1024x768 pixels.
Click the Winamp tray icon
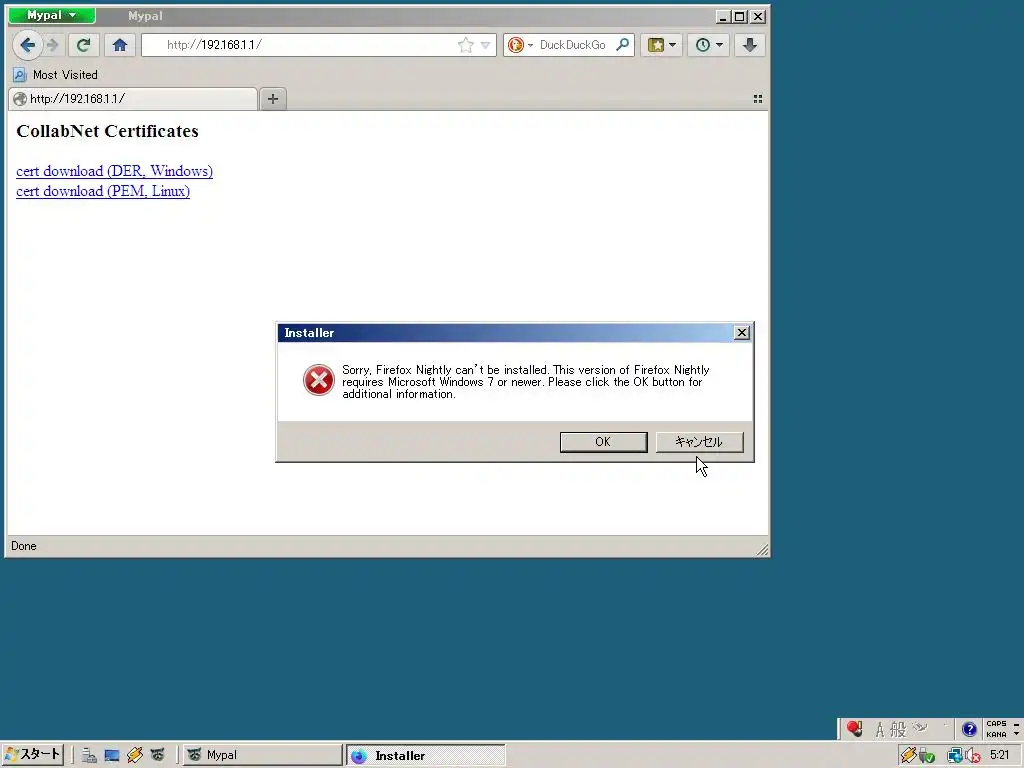click(x=908, y=756)
